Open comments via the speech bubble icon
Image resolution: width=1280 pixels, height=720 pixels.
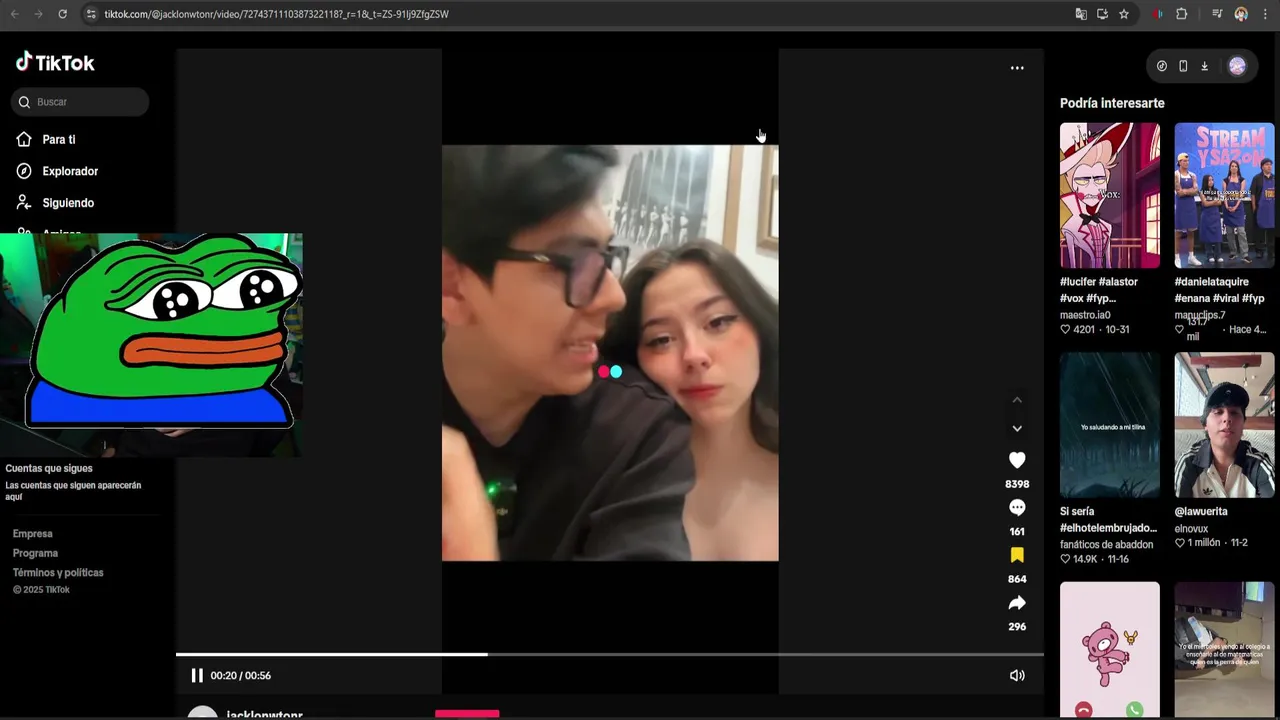(x=1017, y=508)
